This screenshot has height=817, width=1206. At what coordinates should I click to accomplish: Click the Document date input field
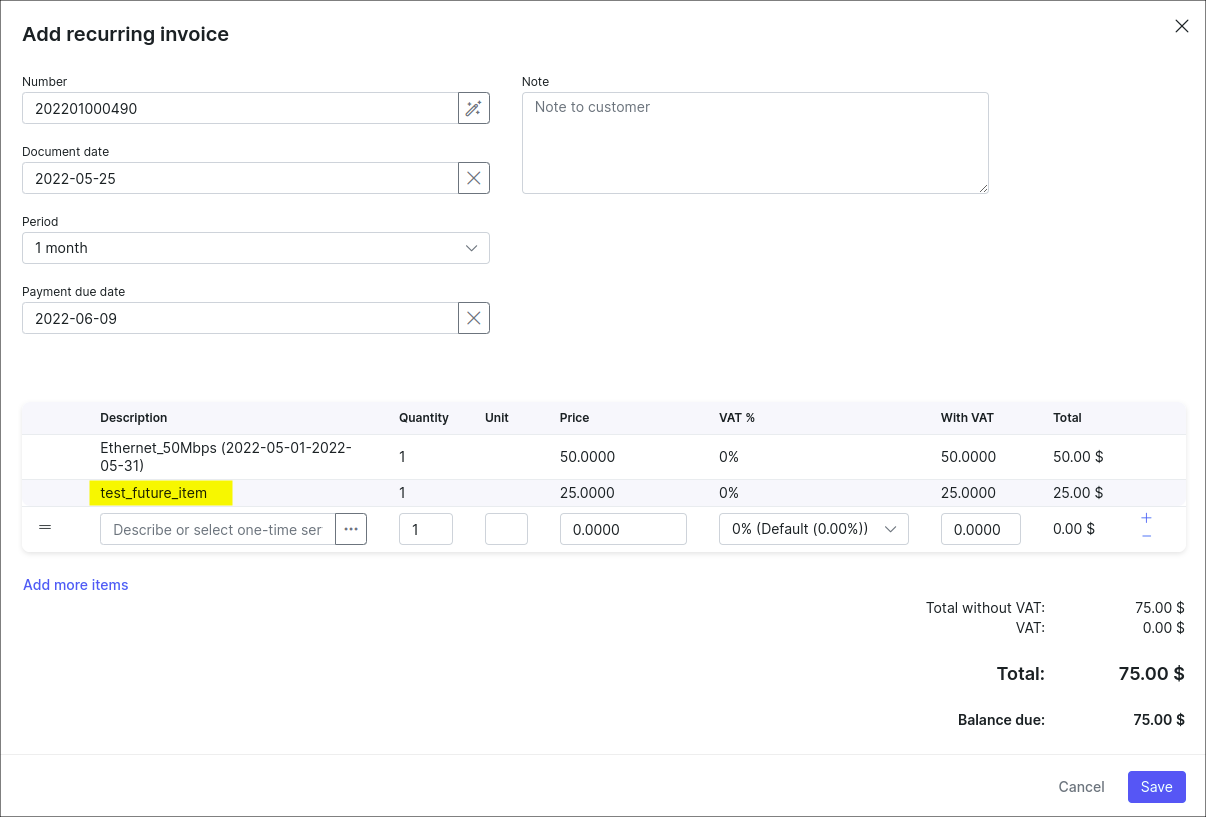240,178
